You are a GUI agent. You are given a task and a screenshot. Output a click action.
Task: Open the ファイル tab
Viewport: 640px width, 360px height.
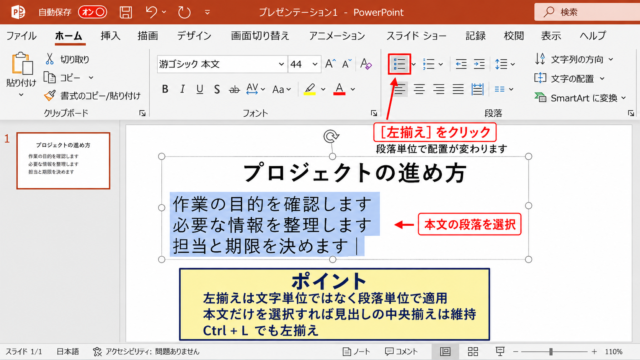pyautogui.click(x=21, y=36)
